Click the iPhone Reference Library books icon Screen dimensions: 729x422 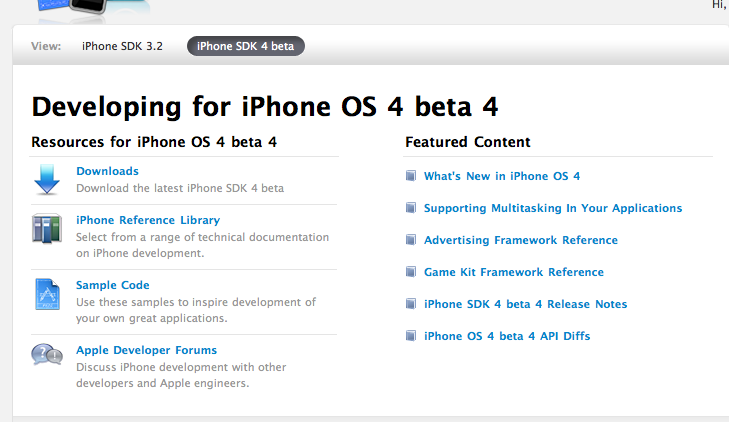(x=47, y=228)
